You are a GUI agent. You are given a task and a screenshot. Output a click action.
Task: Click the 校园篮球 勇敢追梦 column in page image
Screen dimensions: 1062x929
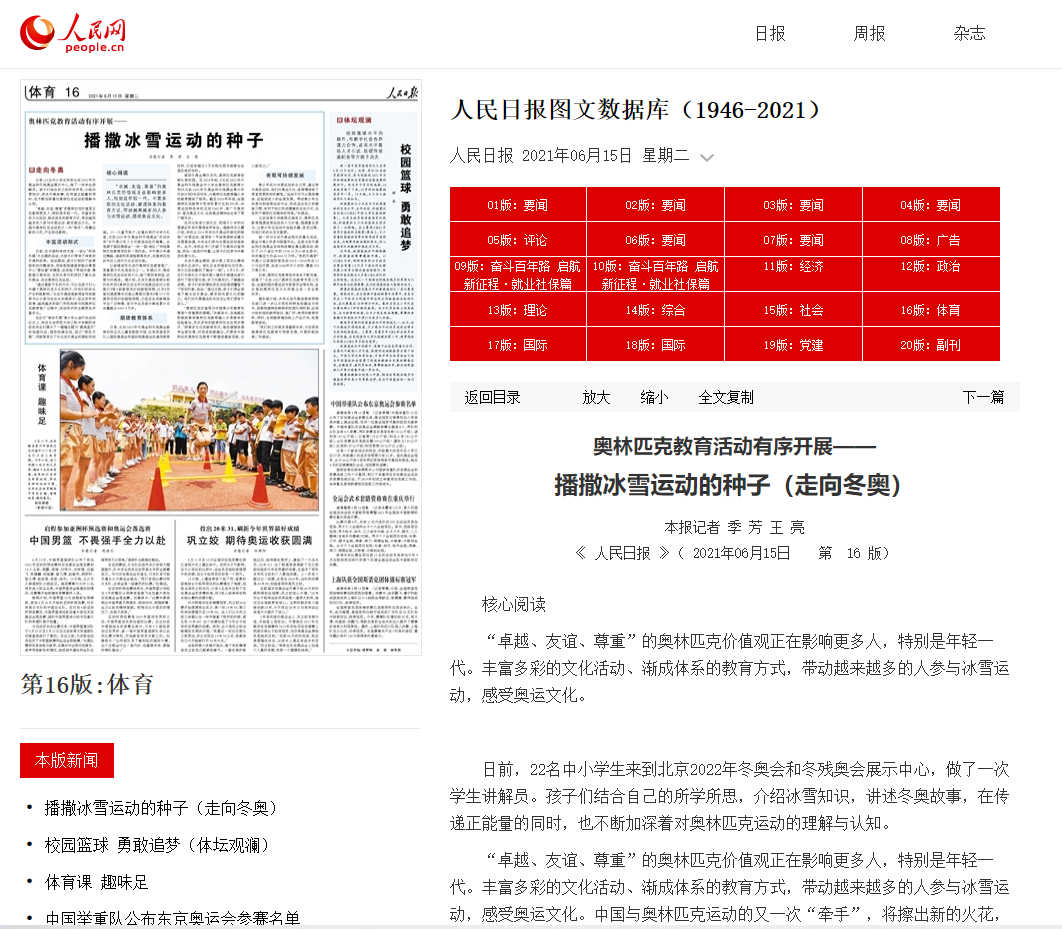tap(375, 251)
